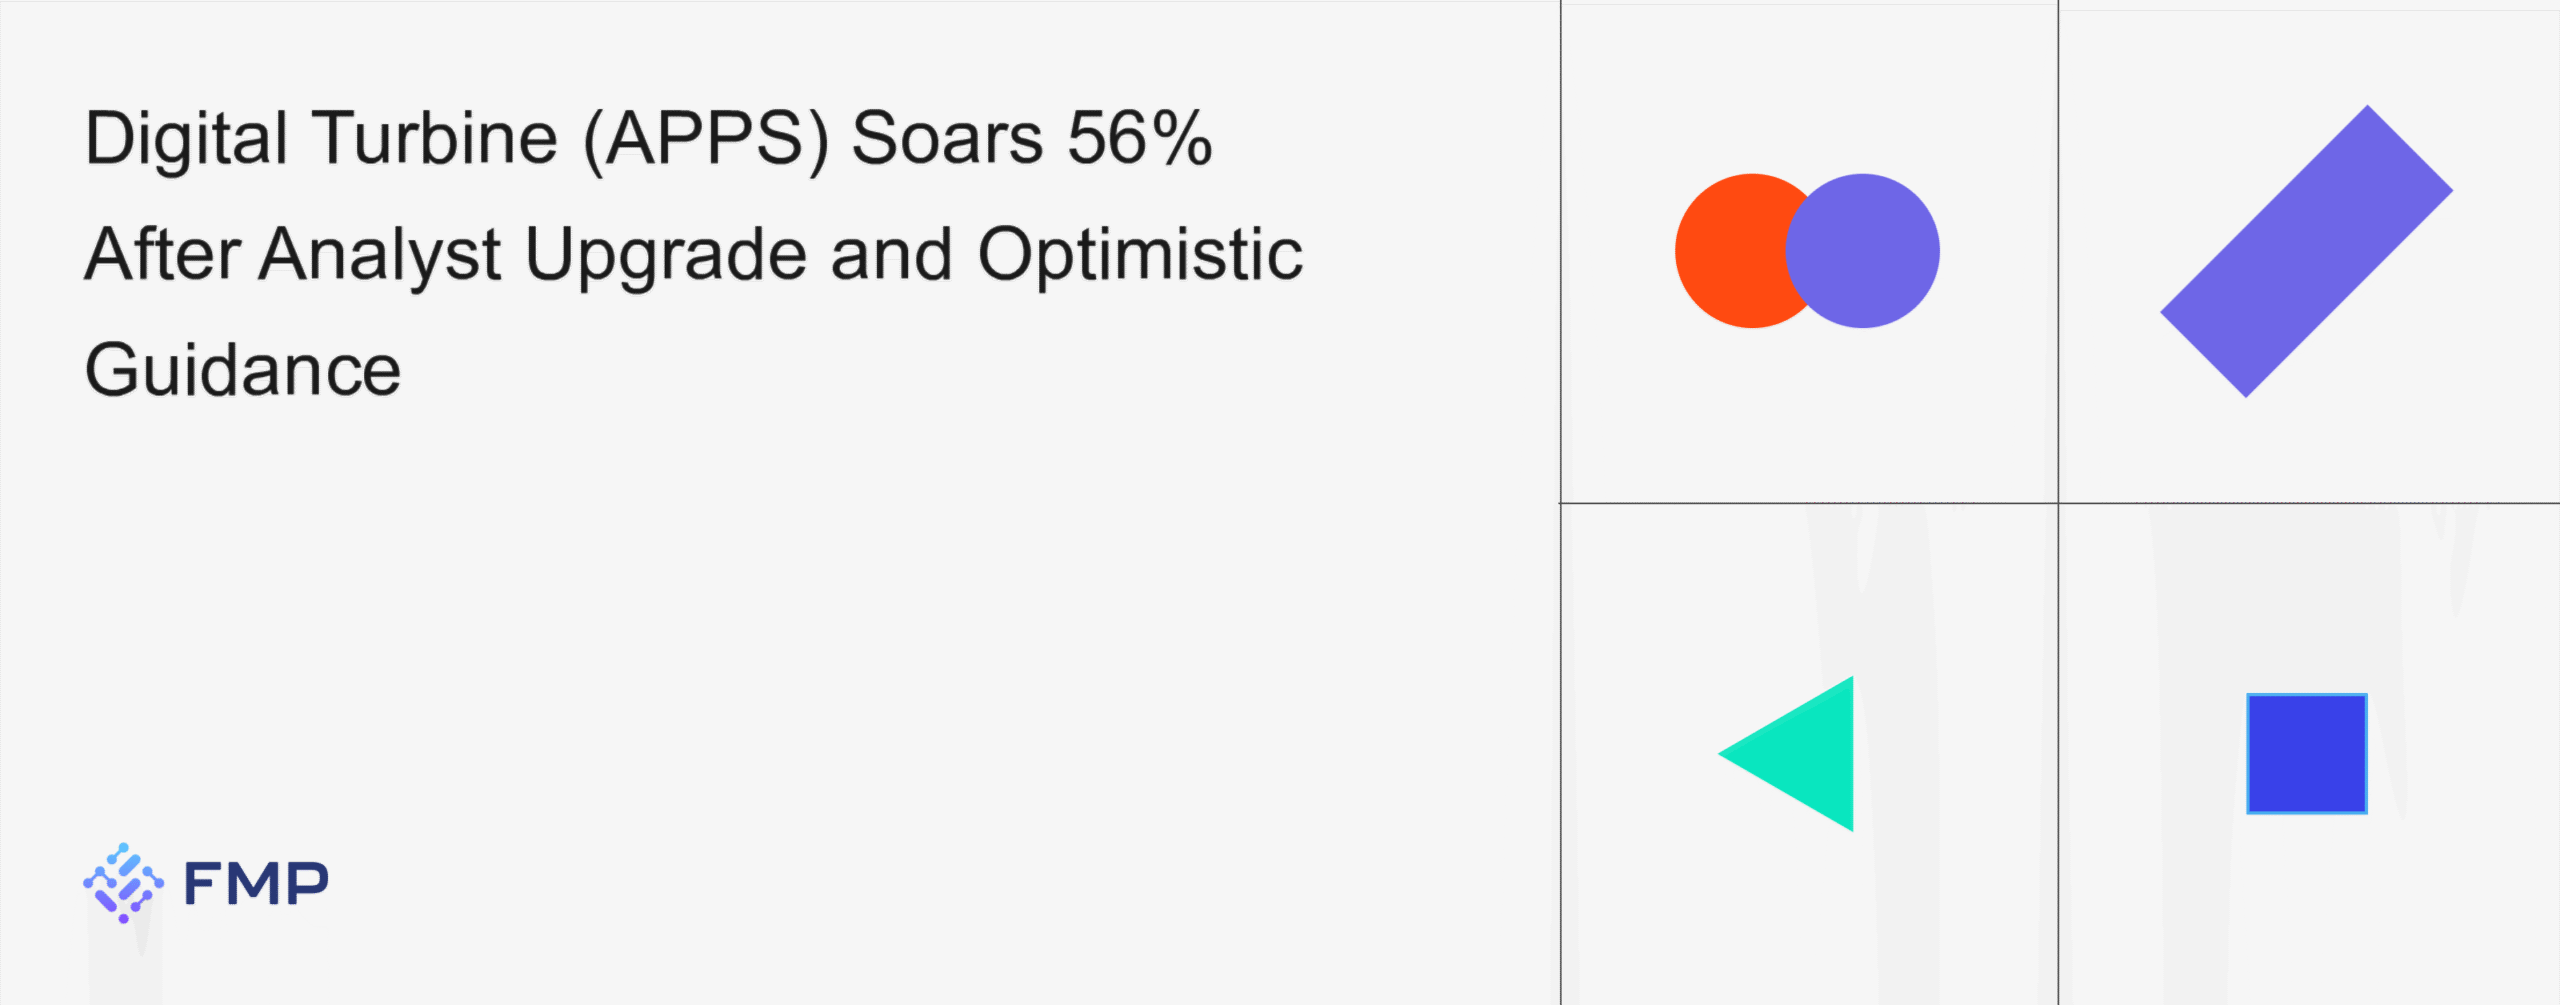This screenshot has width=2560, height=1005.
Task: Click the letter "P" in the FMP wordmark
Action: point(306,884)
